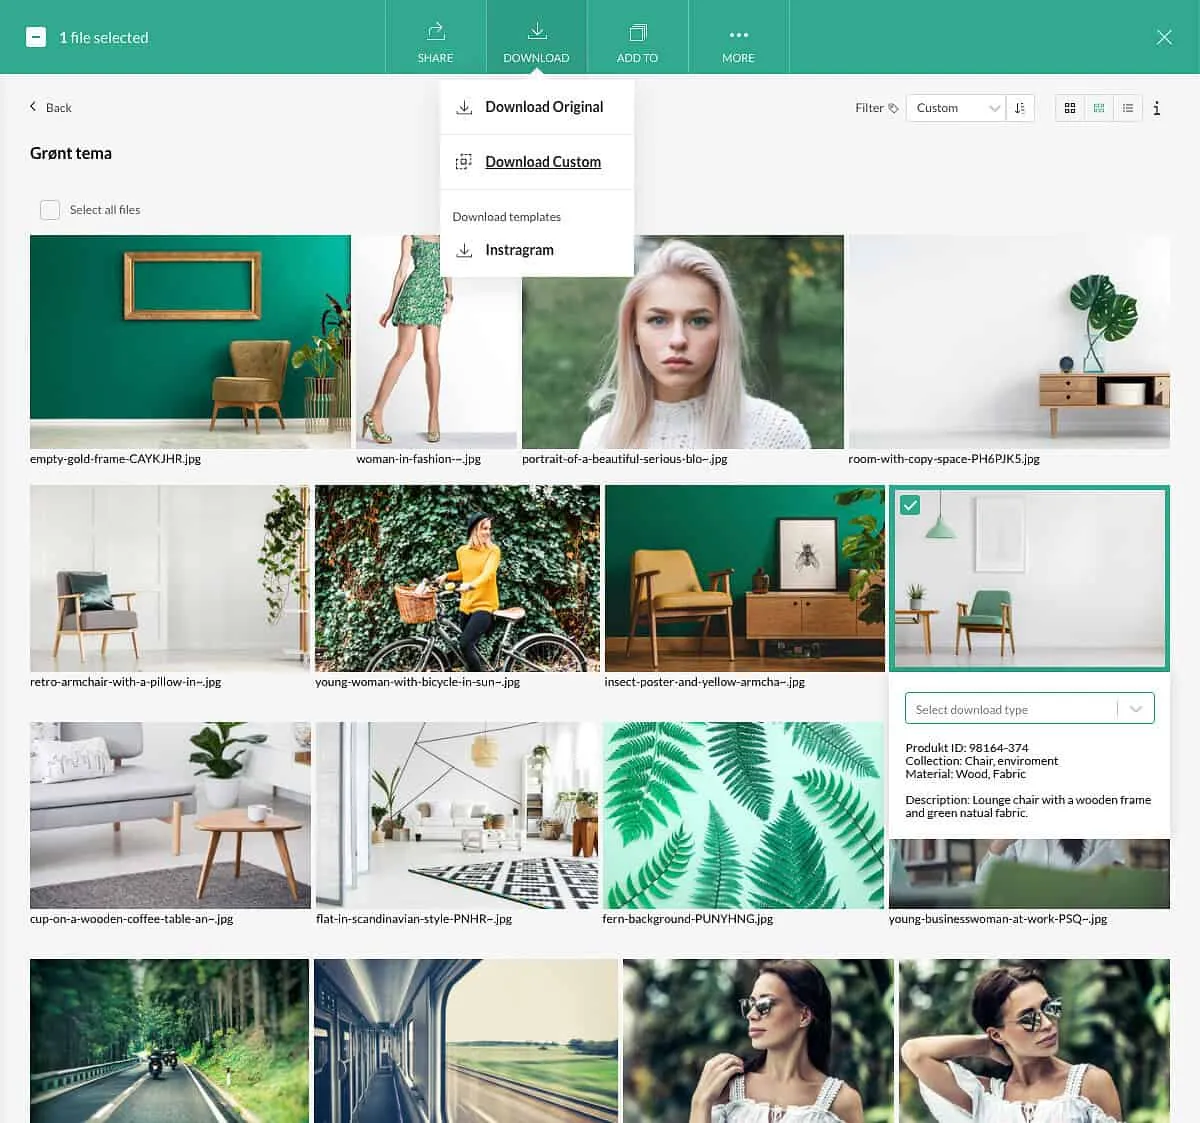This screenshot has height=1123, width=1200.
Task: Open the retro-armchair-with-a-pillow thumbnail
Action: tap(170, 578)
